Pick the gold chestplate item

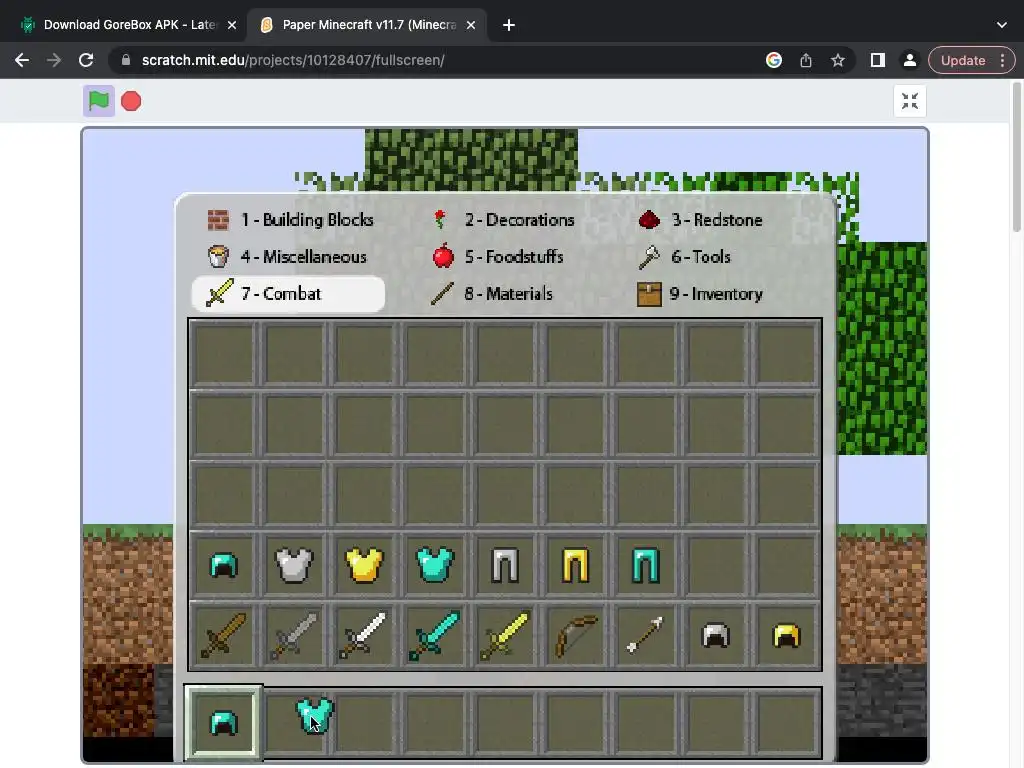pyautogui.click(x=364, y=565)
